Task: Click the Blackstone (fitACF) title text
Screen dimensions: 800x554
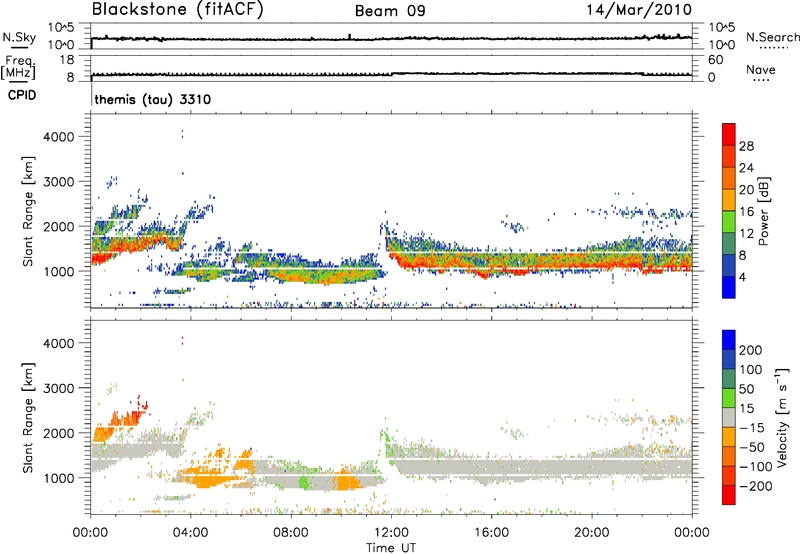Action: tap(178, 10)
